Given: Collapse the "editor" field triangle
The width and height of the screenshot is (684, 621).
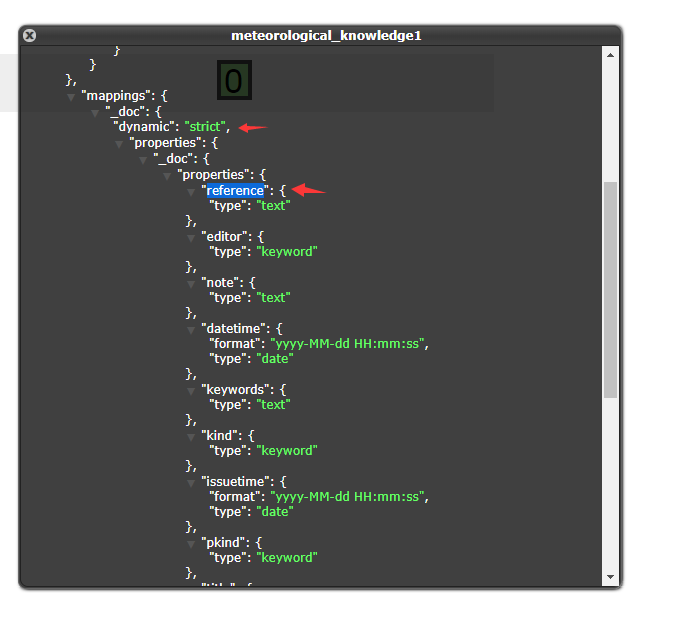Looking at the screenshot, I should point(191,237).
